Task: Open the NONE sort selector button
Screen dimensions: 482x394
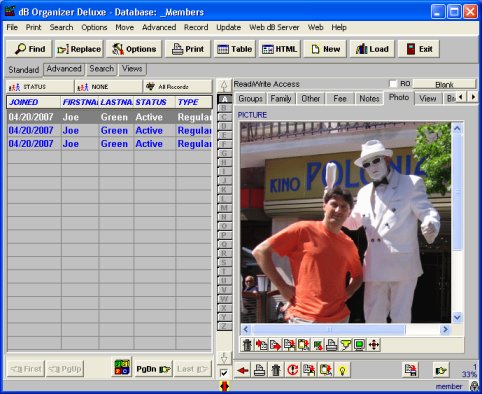Action: click(108, 87)
